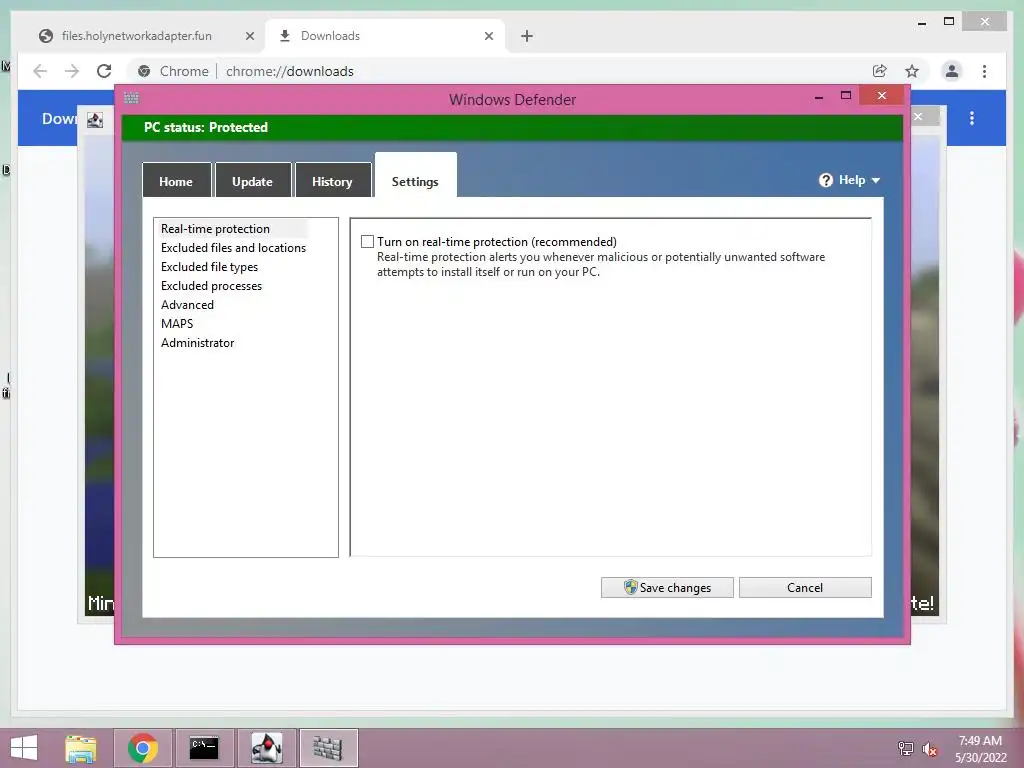Open the Chrome three-dot menu
1024x768 pixels.
984,71
